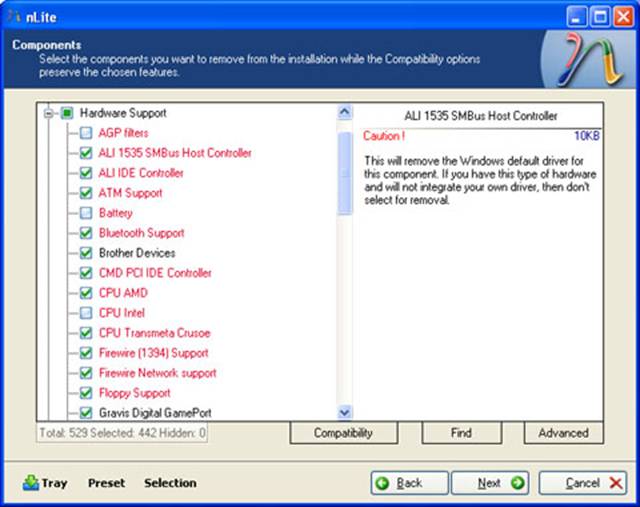The width and height of the screenshot is (640, 507).
Task: Open the Selection menu
Action: click(x=170, y=483)
